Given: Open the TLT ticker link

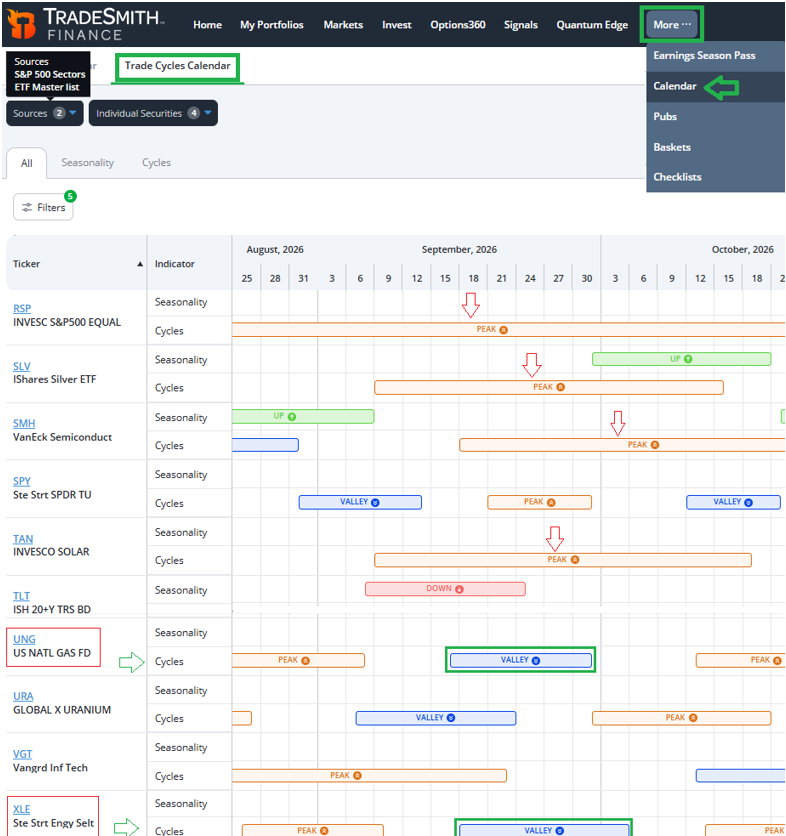Looking at the screenshot, I should (21, 596).
